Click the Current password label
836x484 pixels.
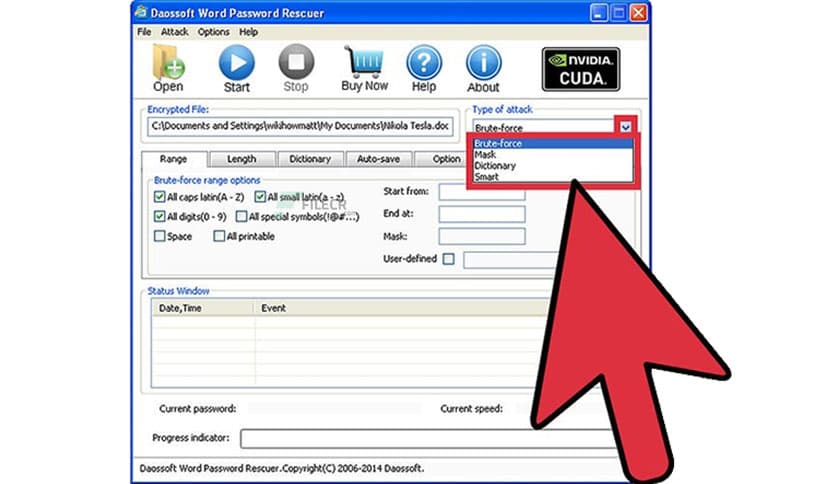(x=198, y=409)
